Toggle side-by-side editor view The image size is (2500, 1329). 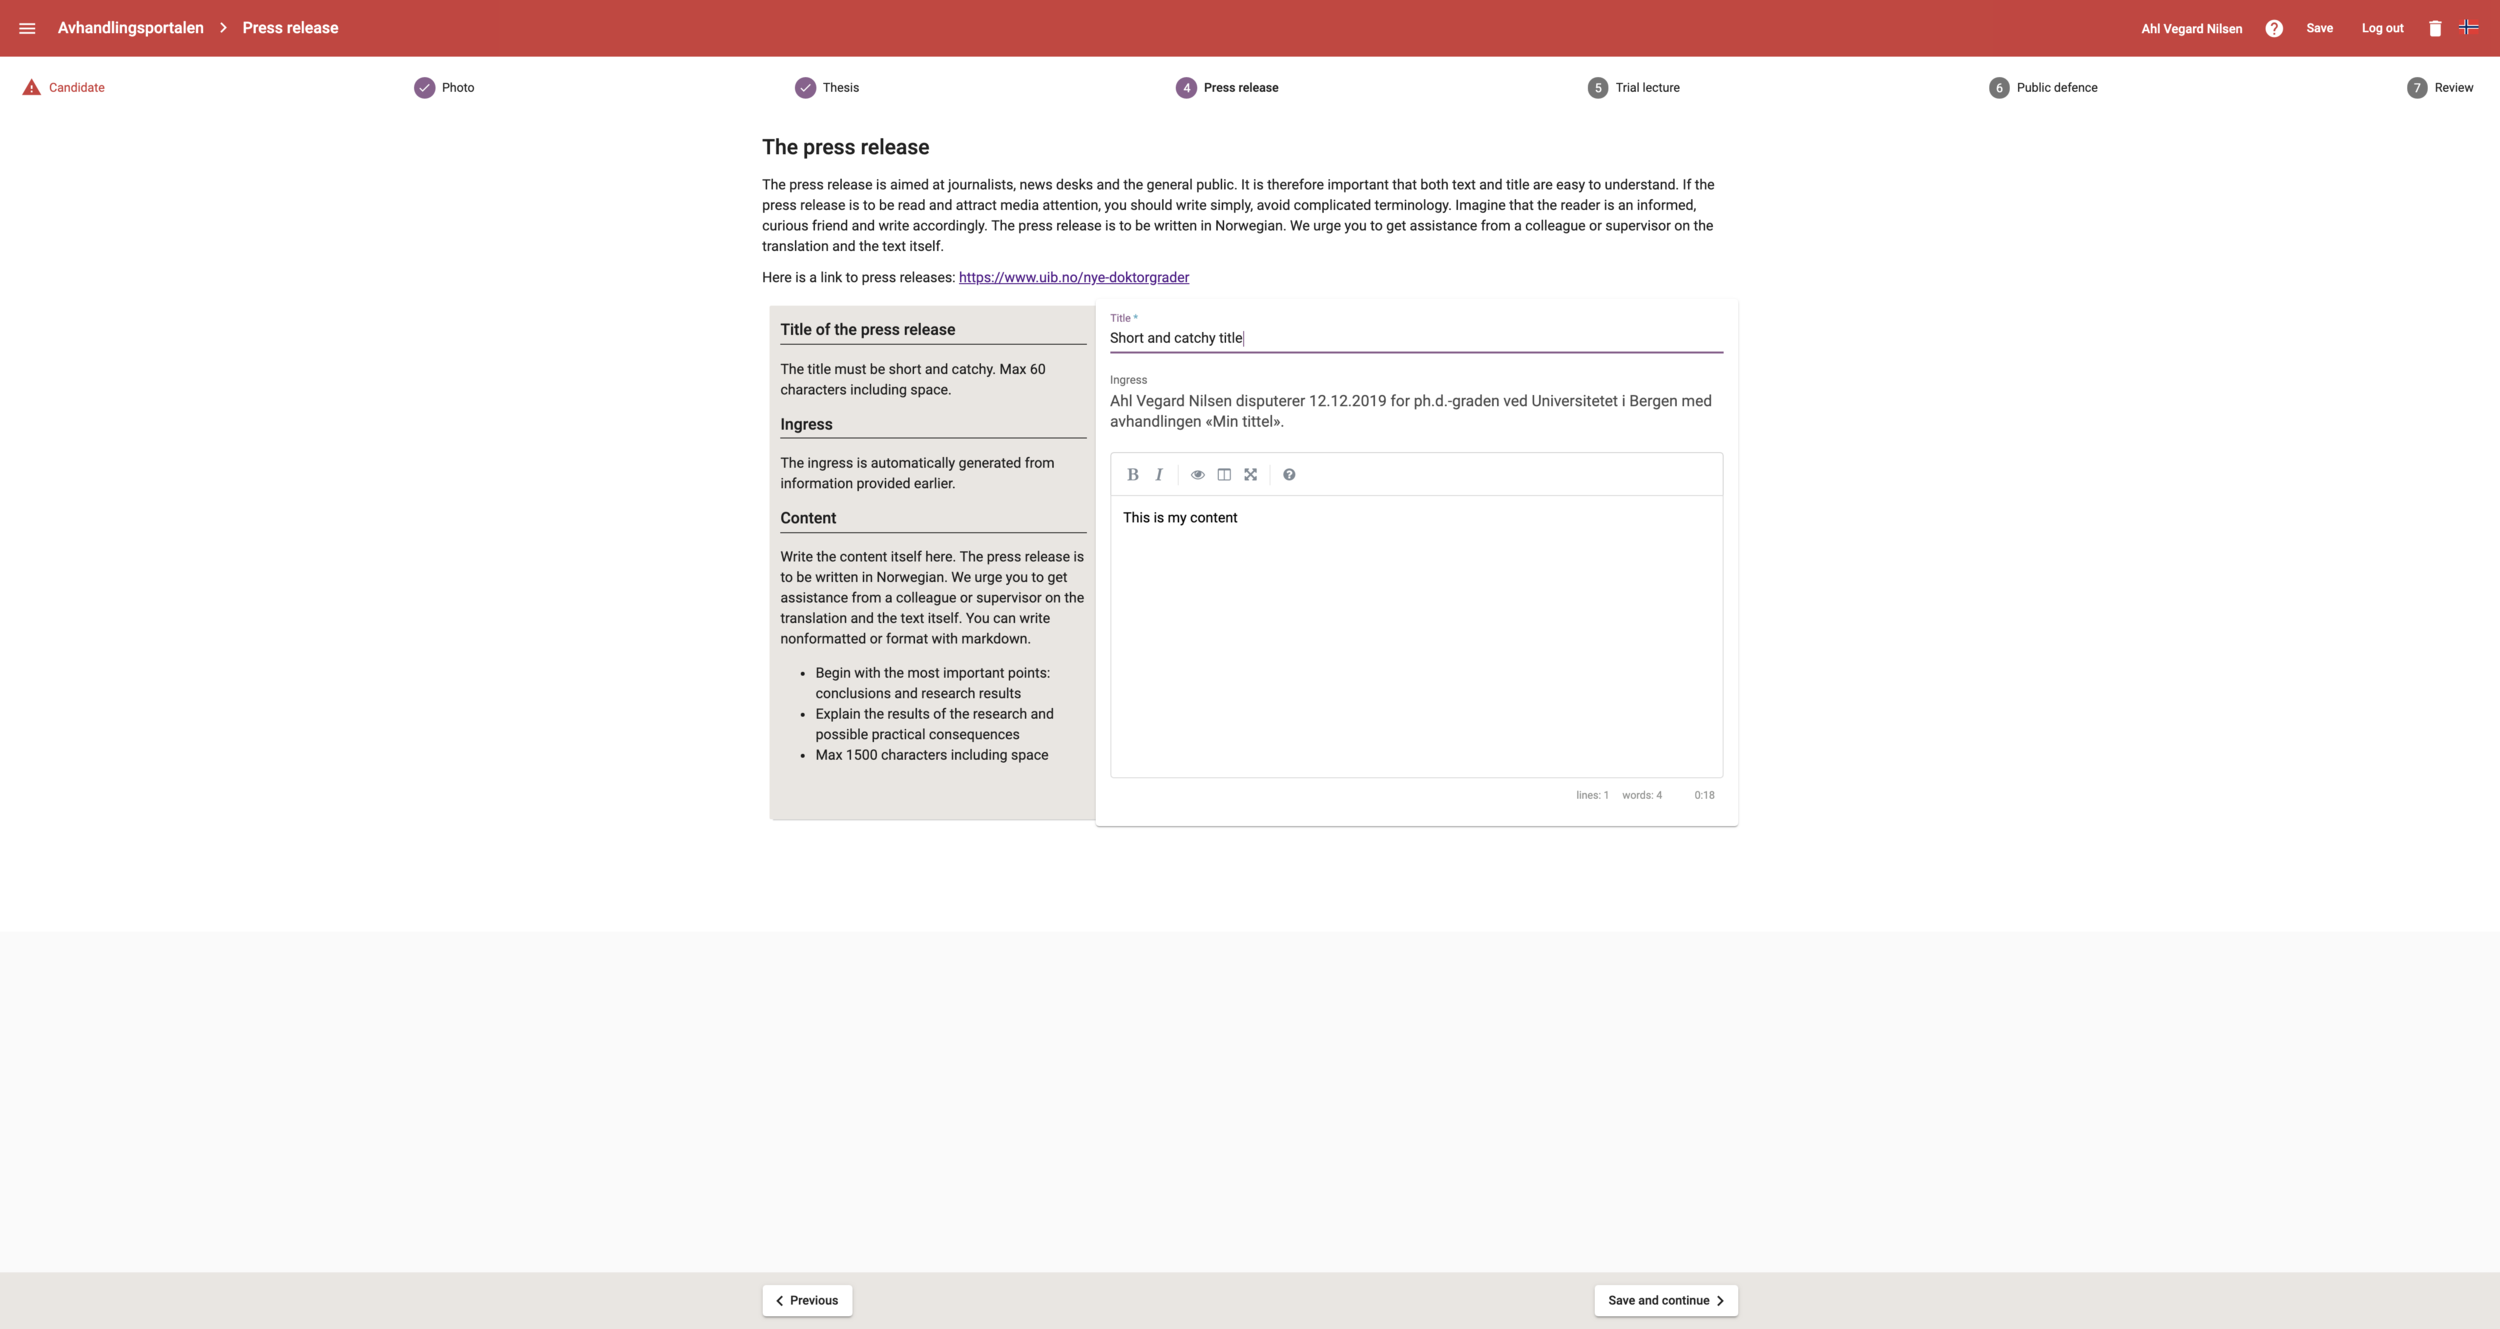1224,475
